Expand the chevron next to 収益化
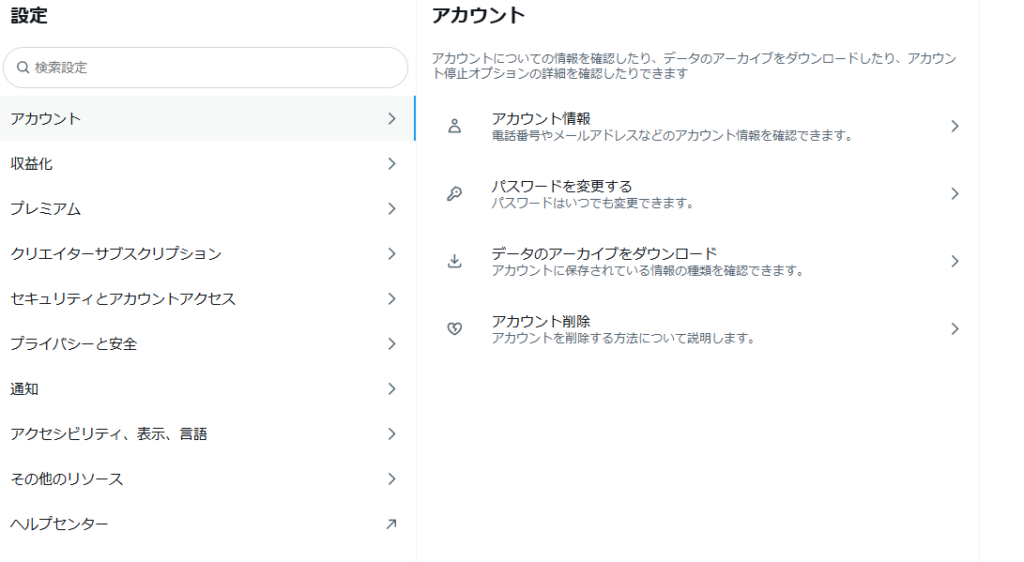 (391, 164)
